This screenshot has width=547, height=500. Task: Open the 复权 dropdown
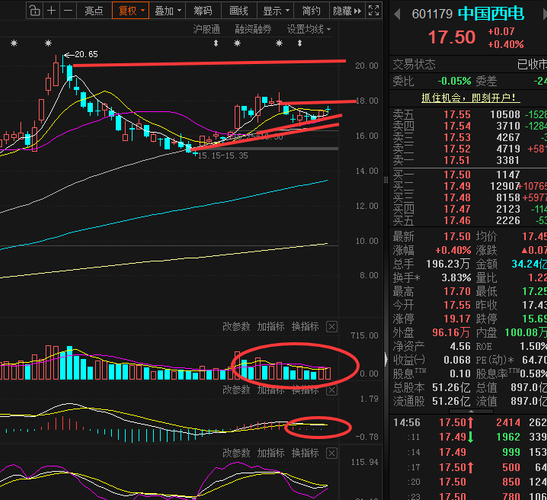click(x=130, y=11)
